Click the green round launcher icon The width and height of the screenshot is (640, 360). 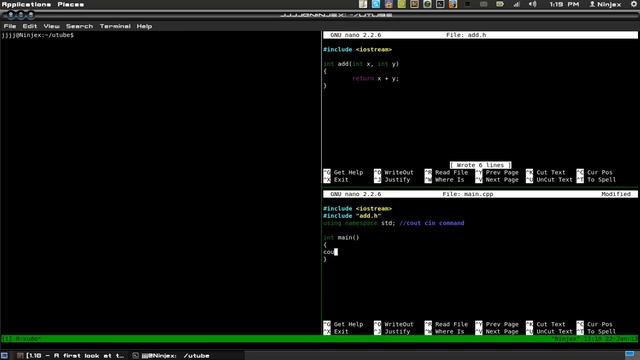click(427, 4)
